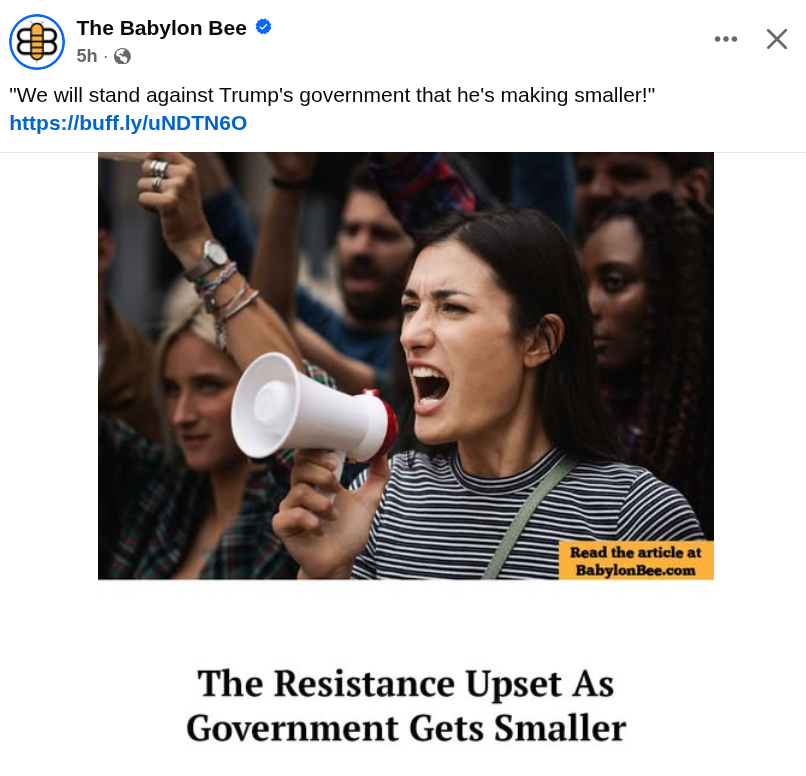Image resolution: width=806 pixels, height=776 pixels.
Task: Click the headline line The Resistance Upset As
Action: click(406, 685)
